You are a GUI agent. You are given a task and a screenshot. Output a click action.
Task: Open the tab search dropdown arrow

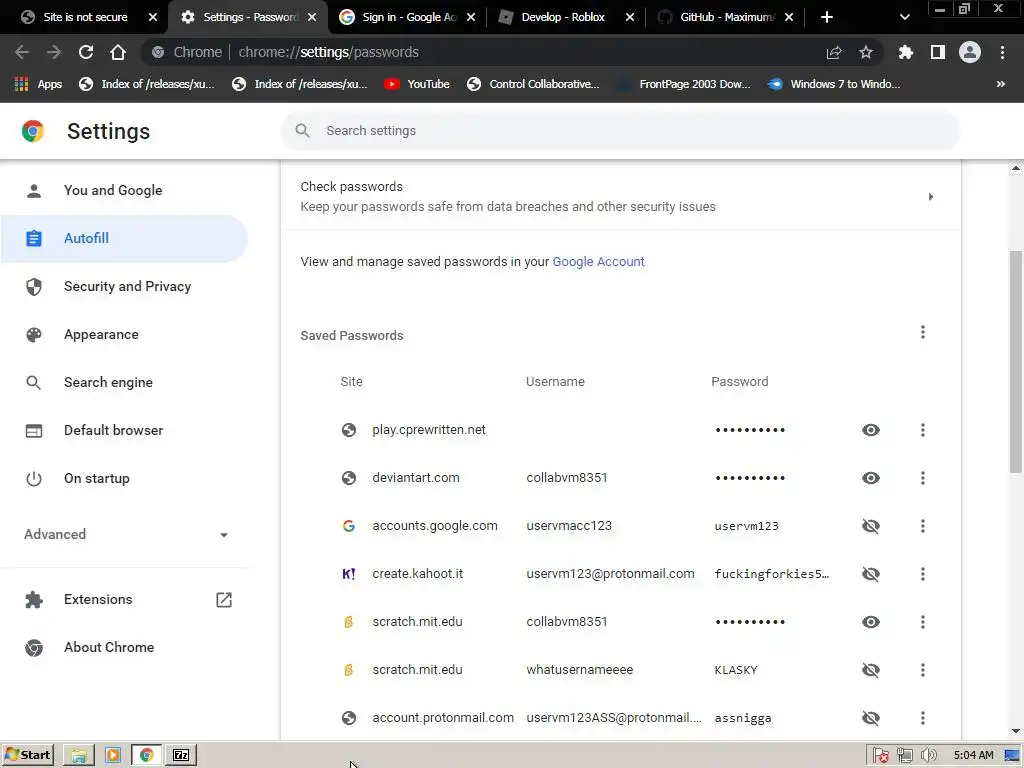pos(904,17)
